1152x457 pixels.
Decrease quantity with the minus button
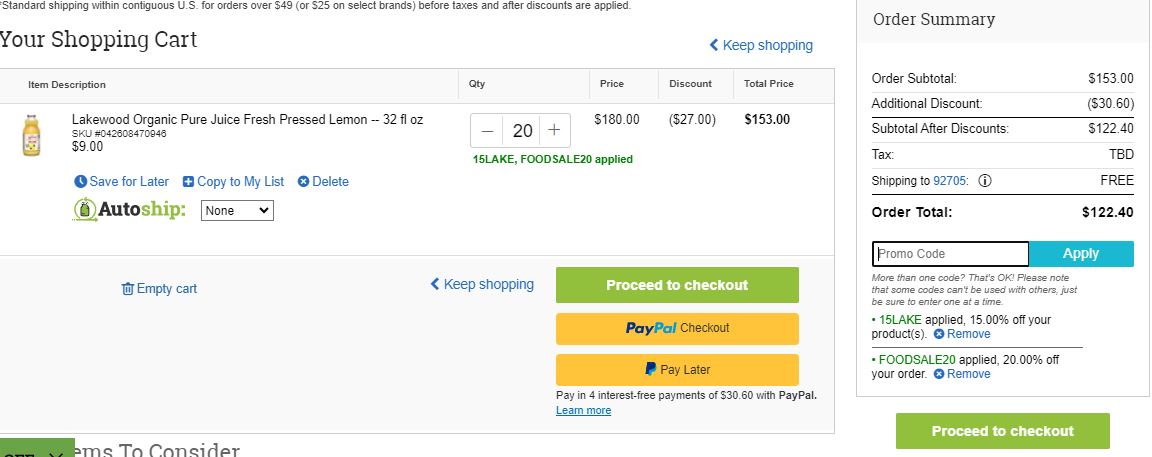coord(487,131)
